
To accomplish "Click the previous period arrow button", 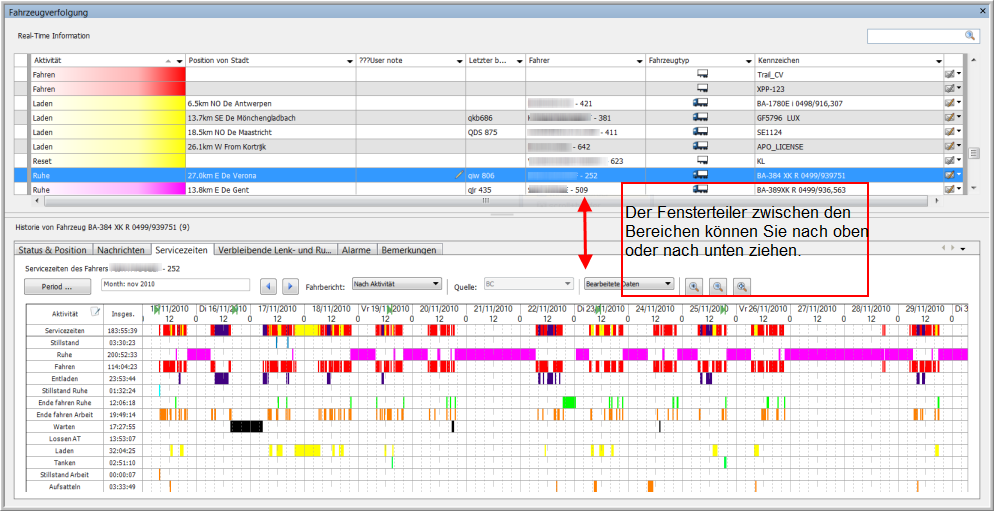I will (x=268, y=286).
